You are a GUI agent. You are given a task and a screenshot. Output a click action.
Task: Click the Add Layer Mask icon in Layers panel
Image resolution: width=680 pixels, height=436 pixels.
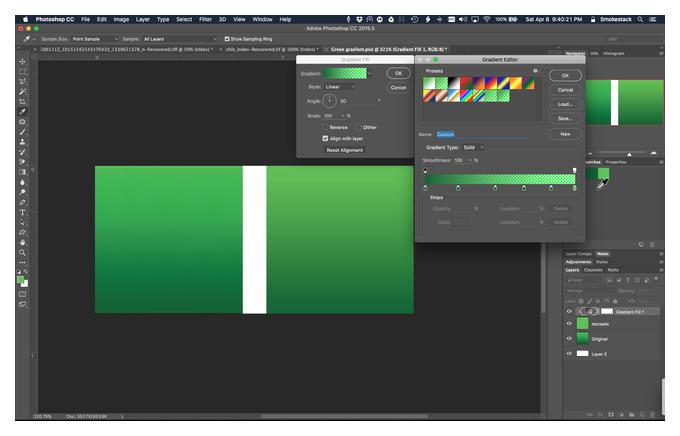(611, 414)
